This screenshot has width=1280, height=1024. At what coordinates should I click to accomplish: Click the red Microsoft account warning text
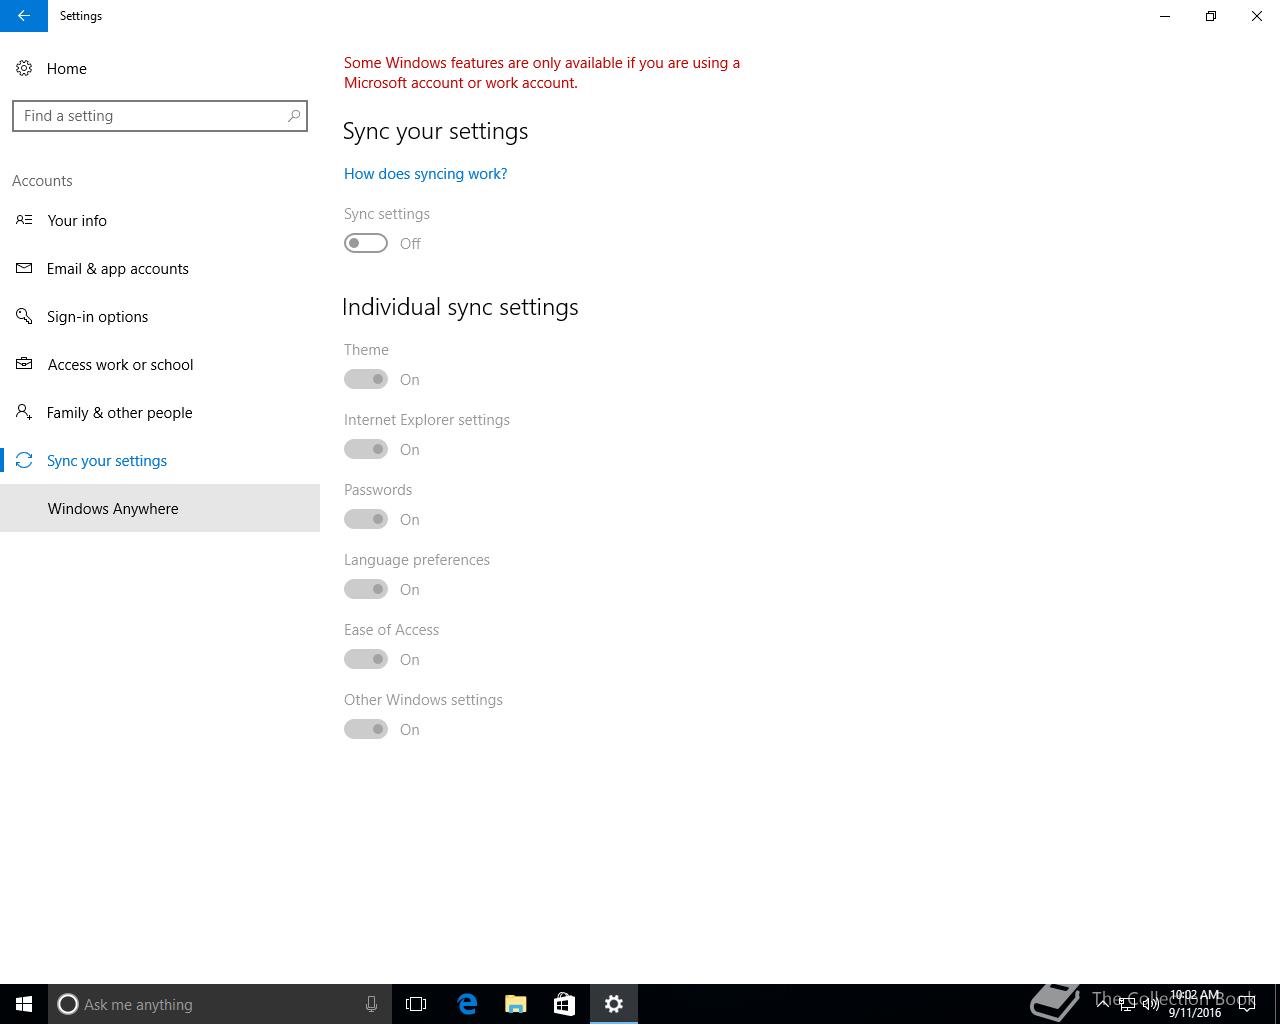[x=542, y=73]
